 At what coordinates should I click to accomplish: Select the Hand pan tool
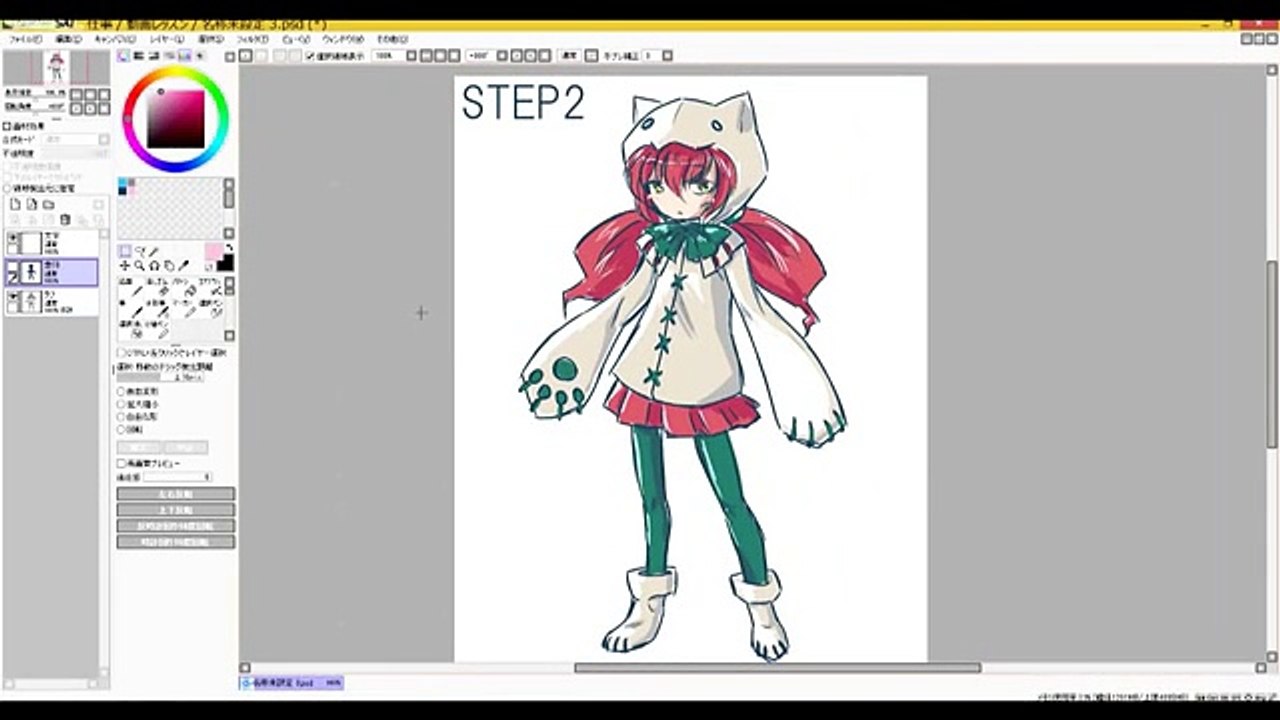pos(169,266)
